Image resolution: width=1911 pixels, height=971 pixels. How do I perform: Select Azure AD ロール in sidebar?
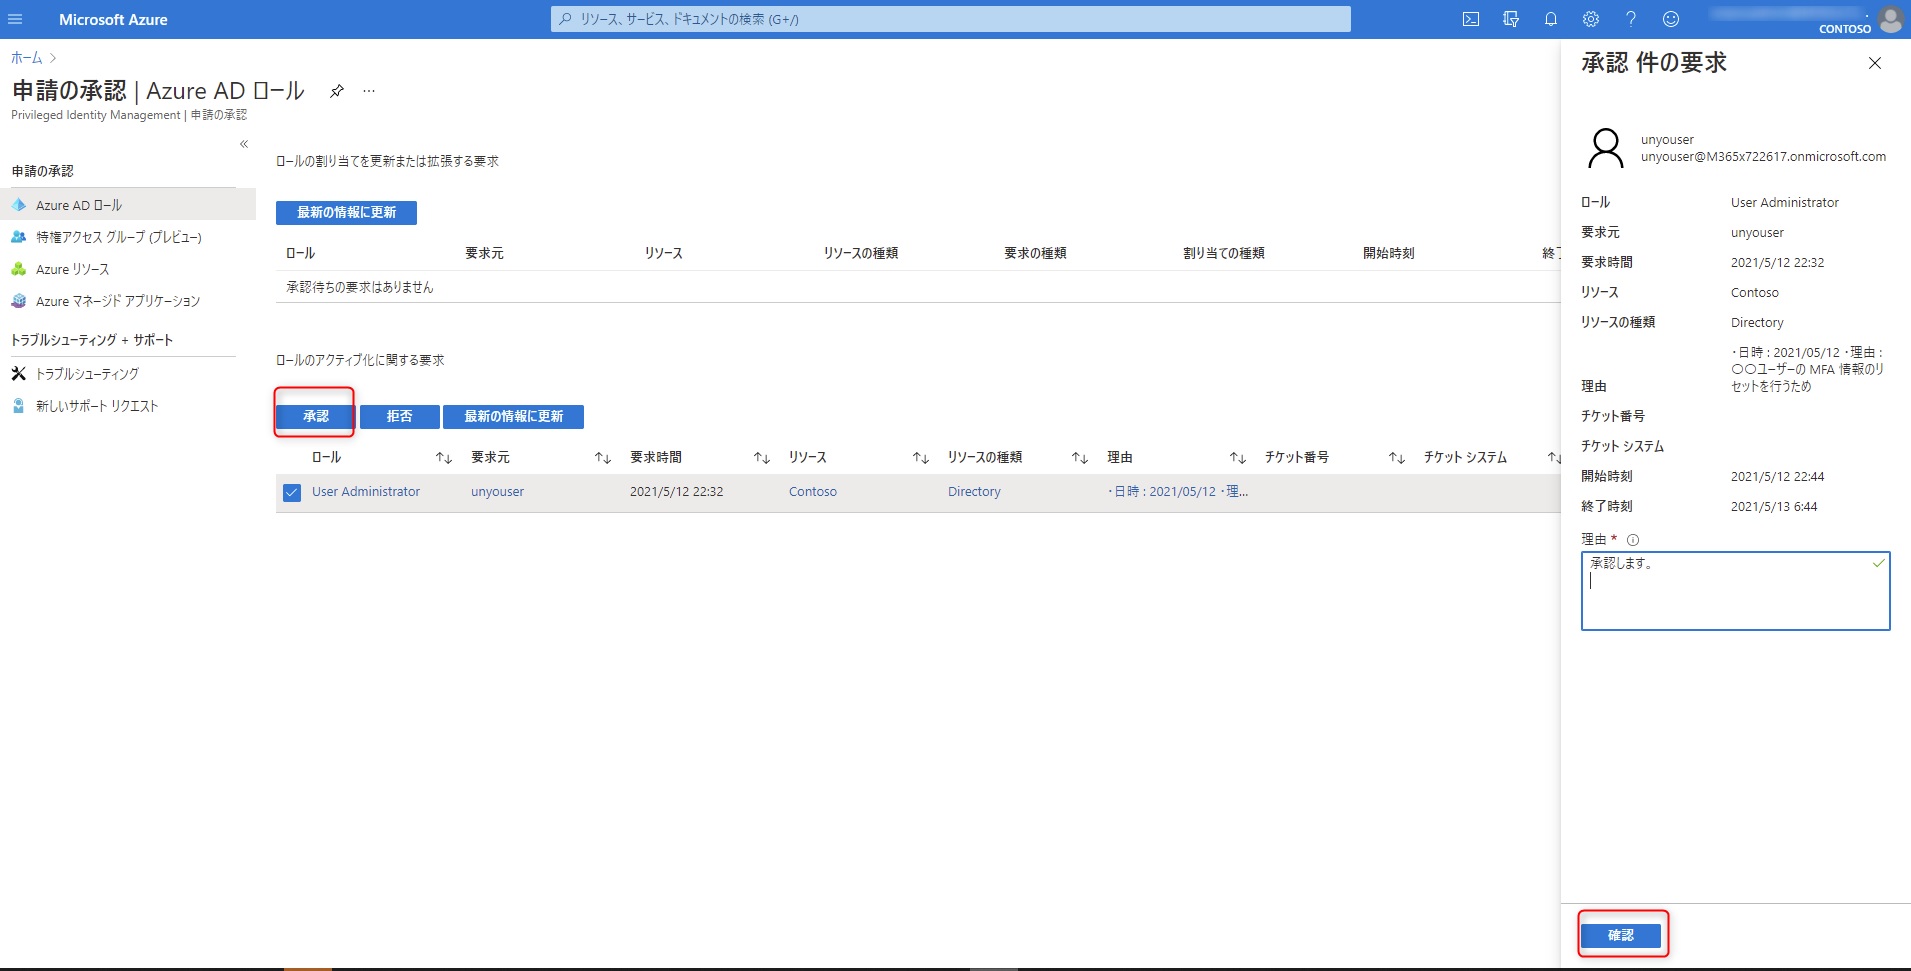click(128, 205)
